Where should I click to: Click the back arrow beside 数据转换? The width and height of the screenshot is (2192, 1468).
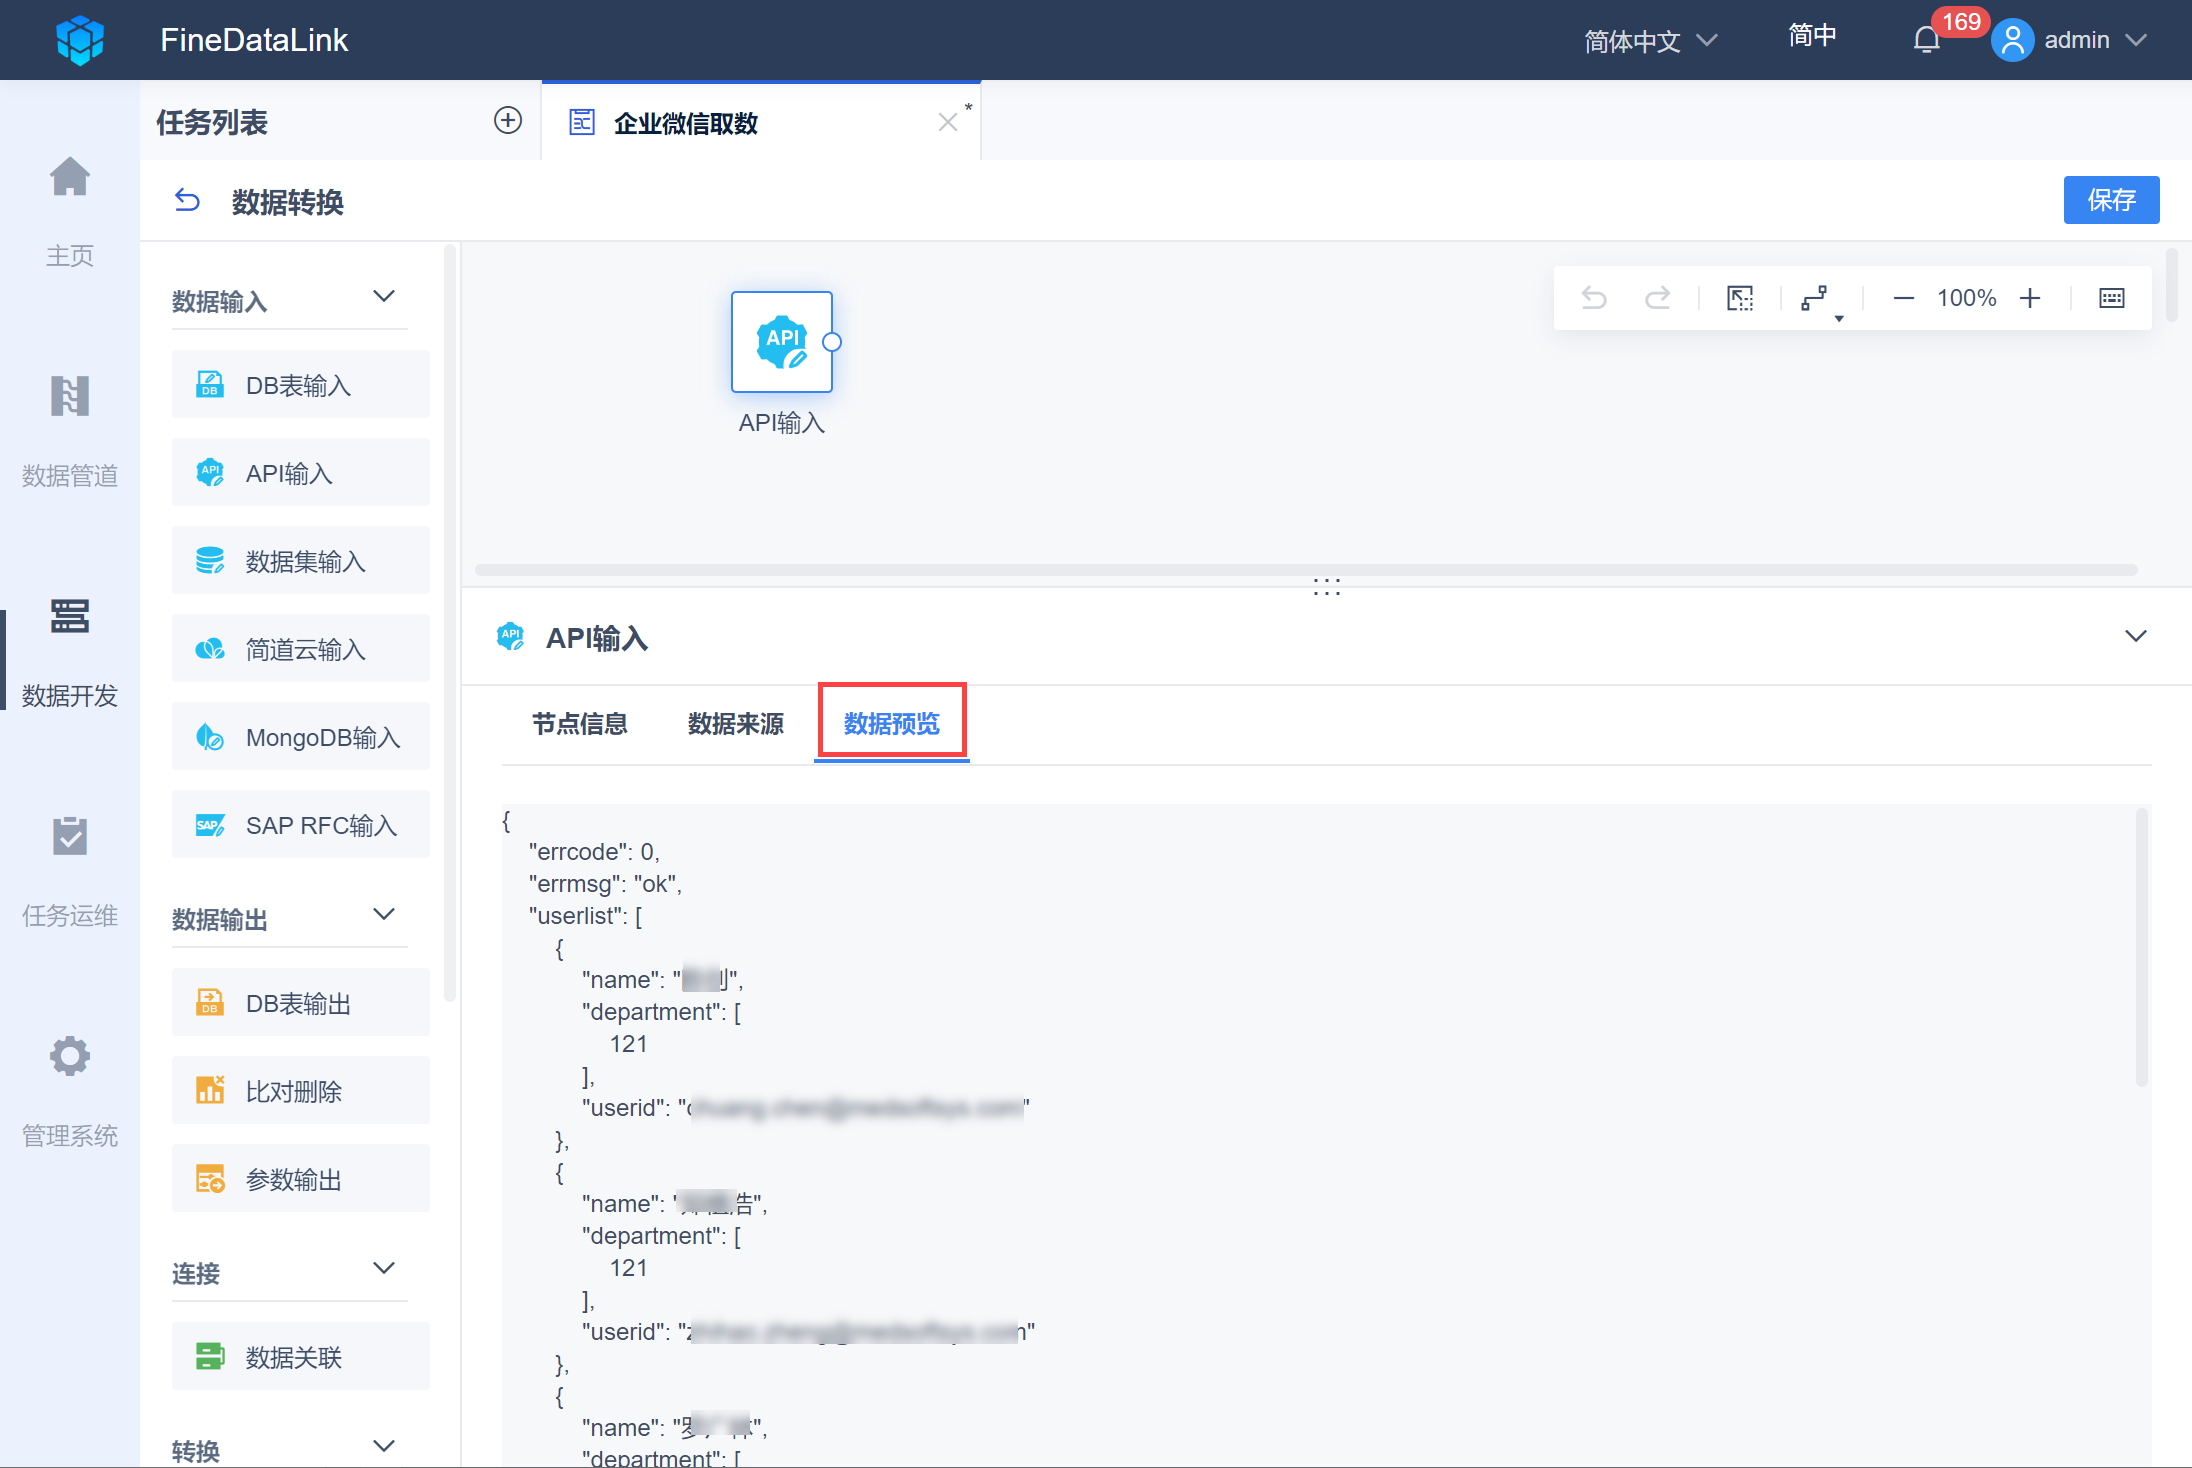[x=187, y=201]
